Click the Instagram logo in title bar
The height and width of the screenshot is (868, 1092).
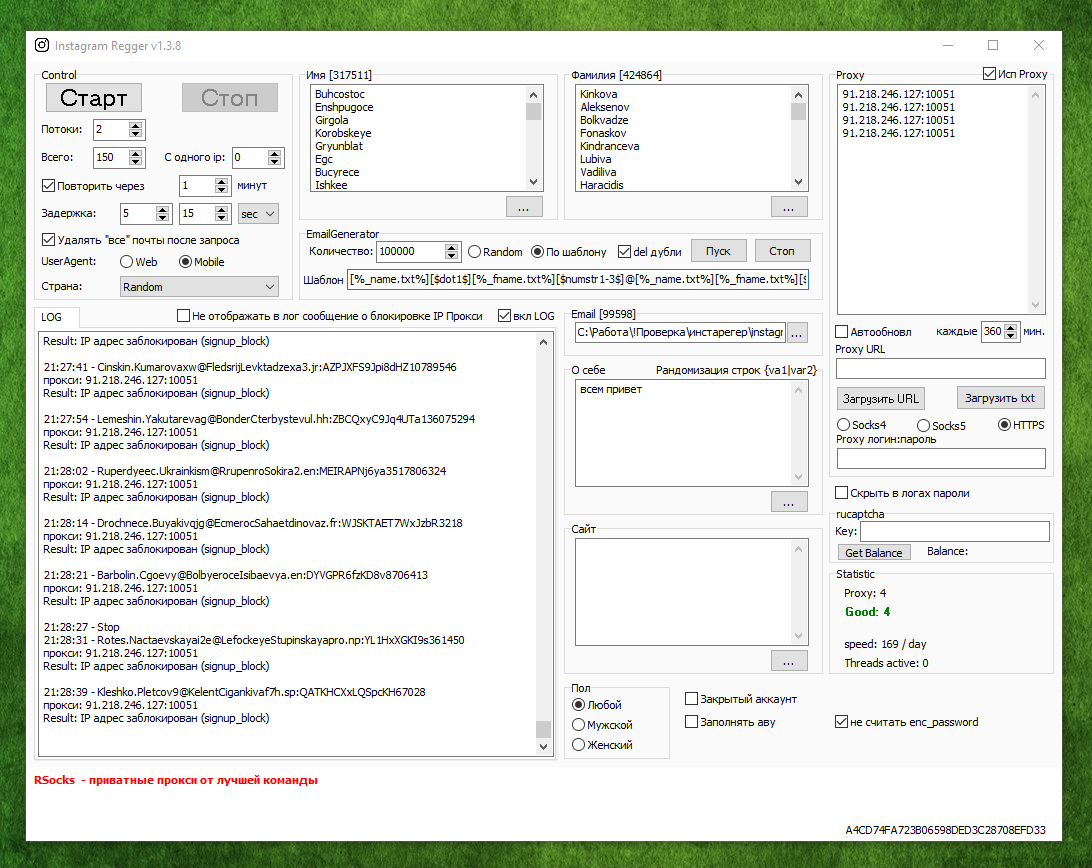click(42, 45)
